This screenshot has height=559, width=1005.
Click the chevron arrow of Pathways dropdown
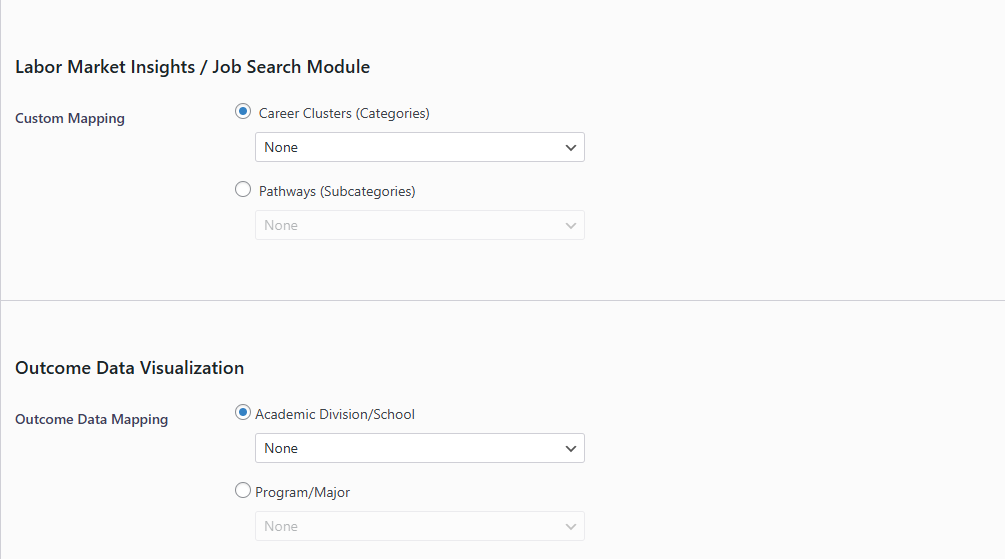tap(571, 226)
